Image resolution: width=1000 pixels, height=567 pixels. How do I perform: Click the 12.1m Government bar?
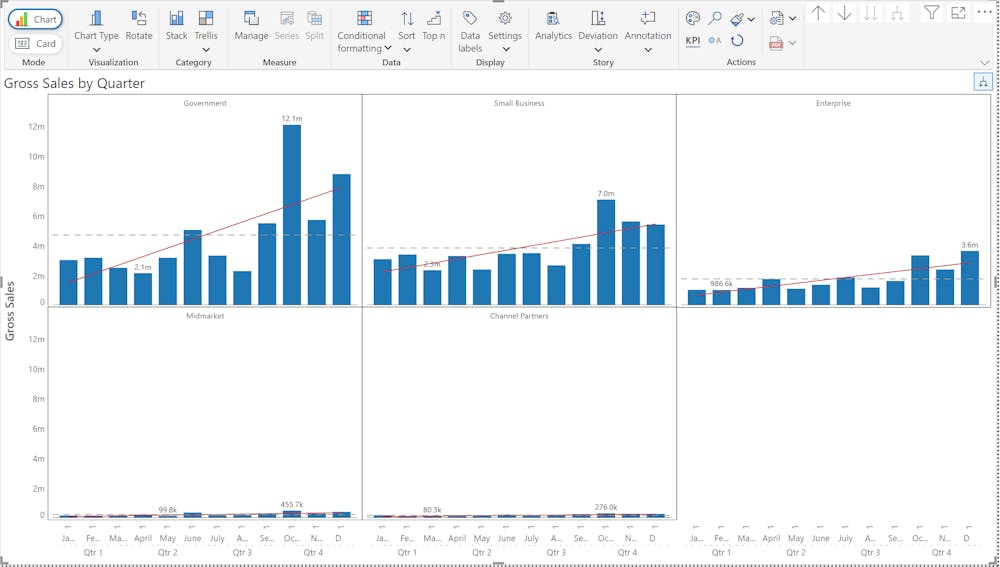click(x=292, y=215)
